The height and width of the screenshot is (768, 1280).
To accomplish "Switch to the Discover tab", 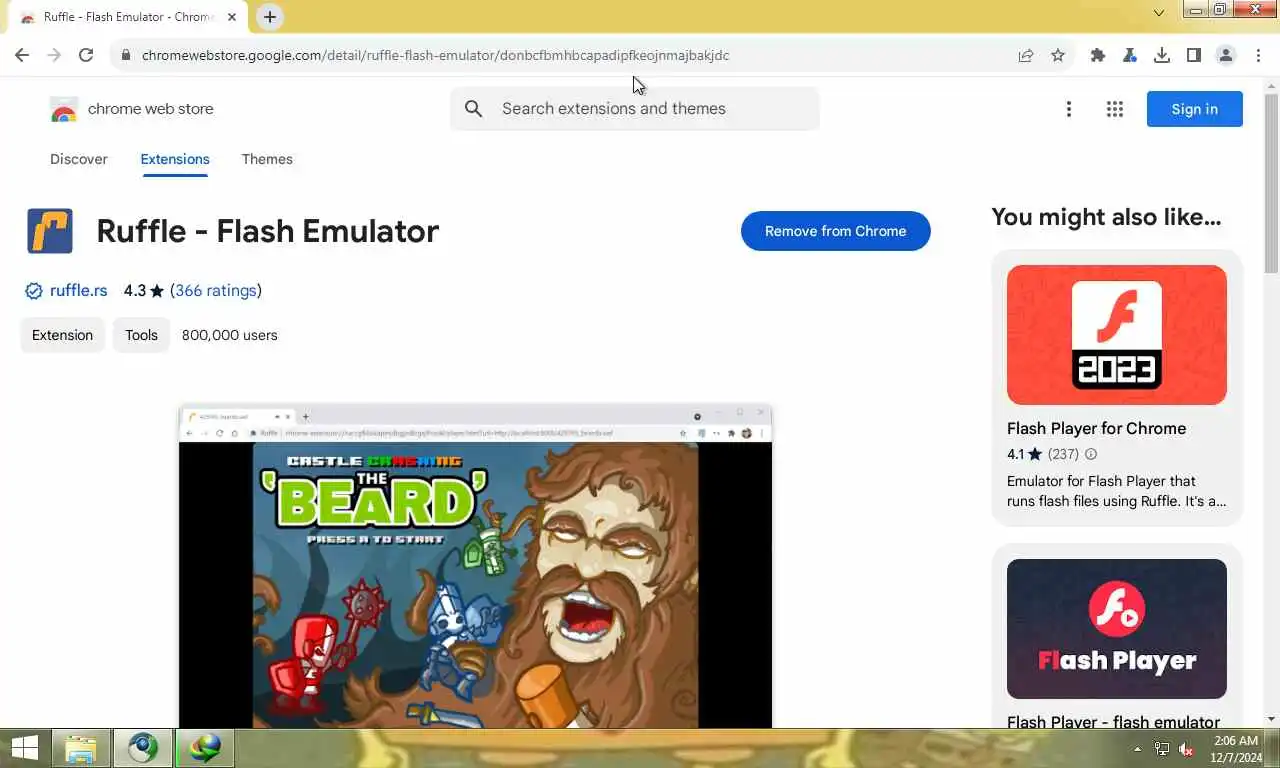I will point(79,159).
